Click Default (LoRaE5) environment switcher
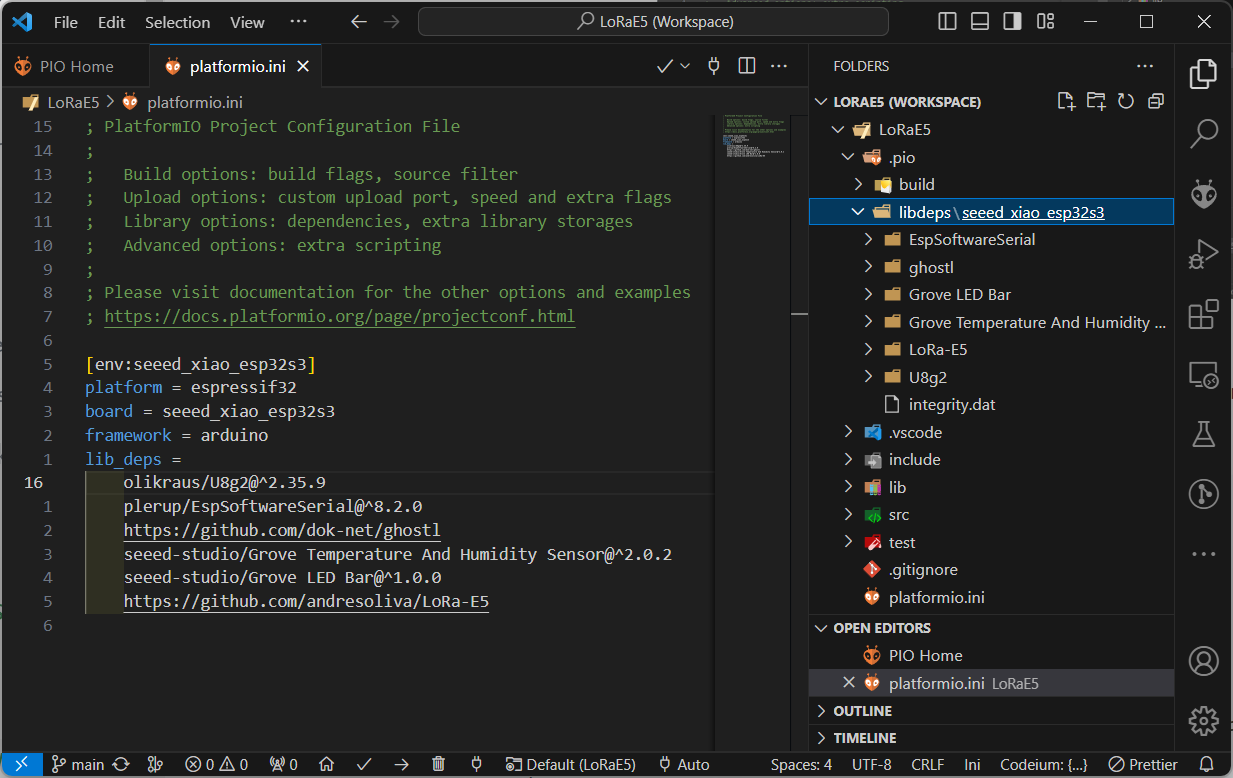 pyautogui.click(x=570, y=764)
